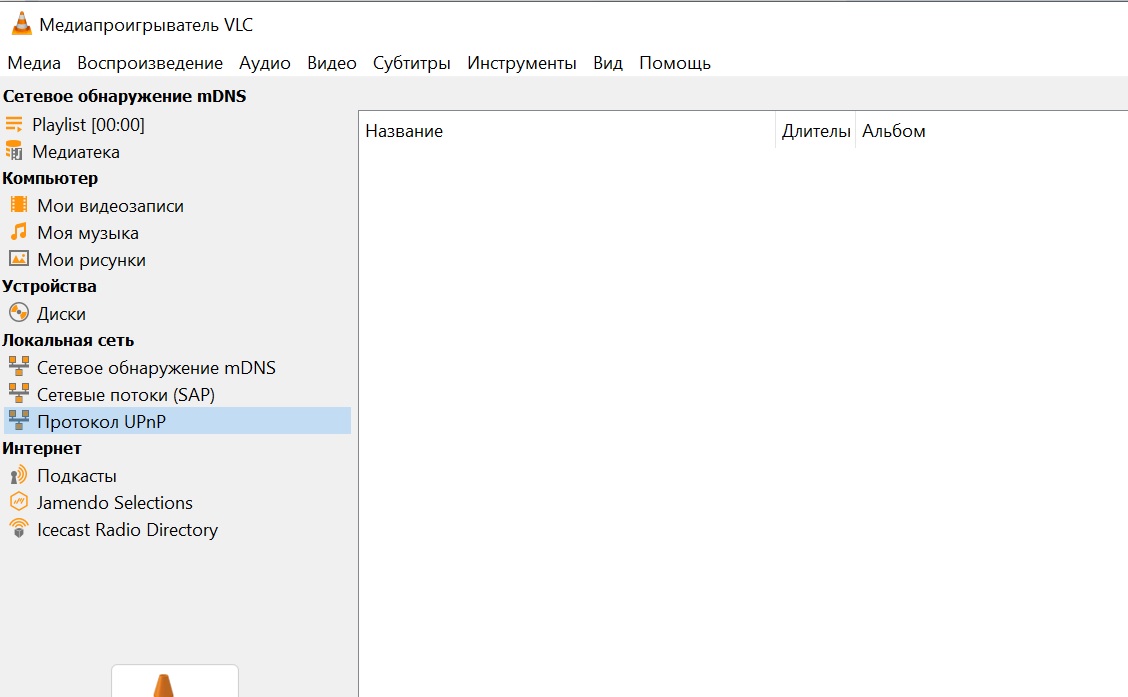Select Протокол UPnP item
This screenshot has width=1128, height=697.
point(177,421)
